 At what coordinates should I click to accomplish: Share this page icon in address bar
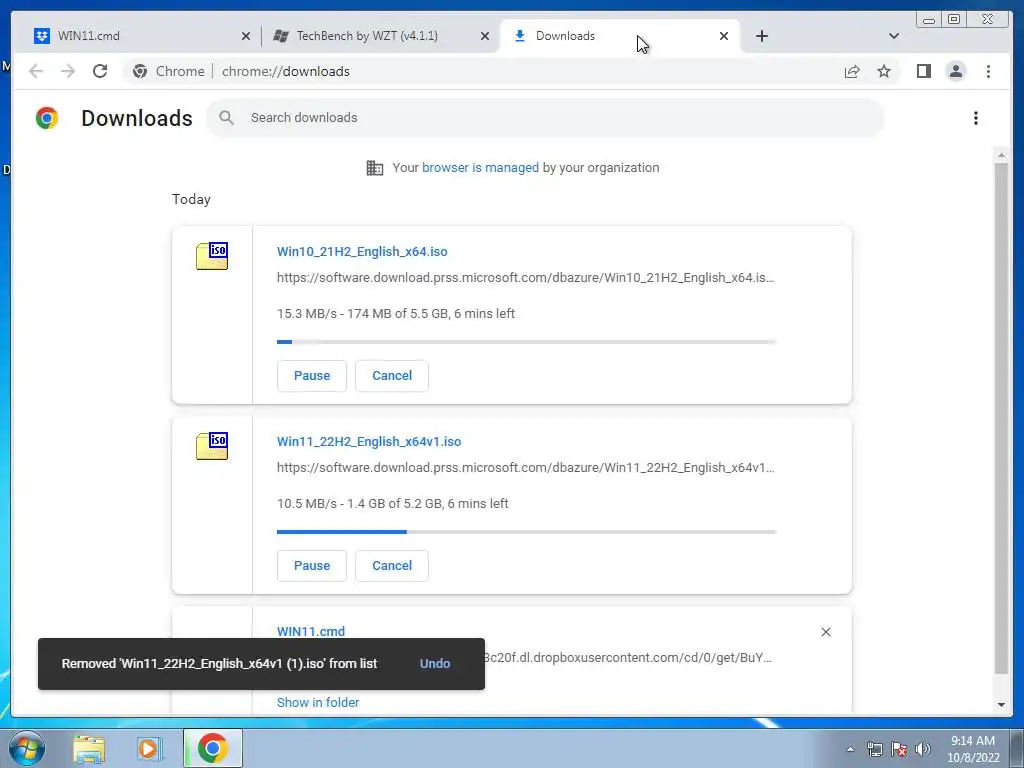pos(852,71)
